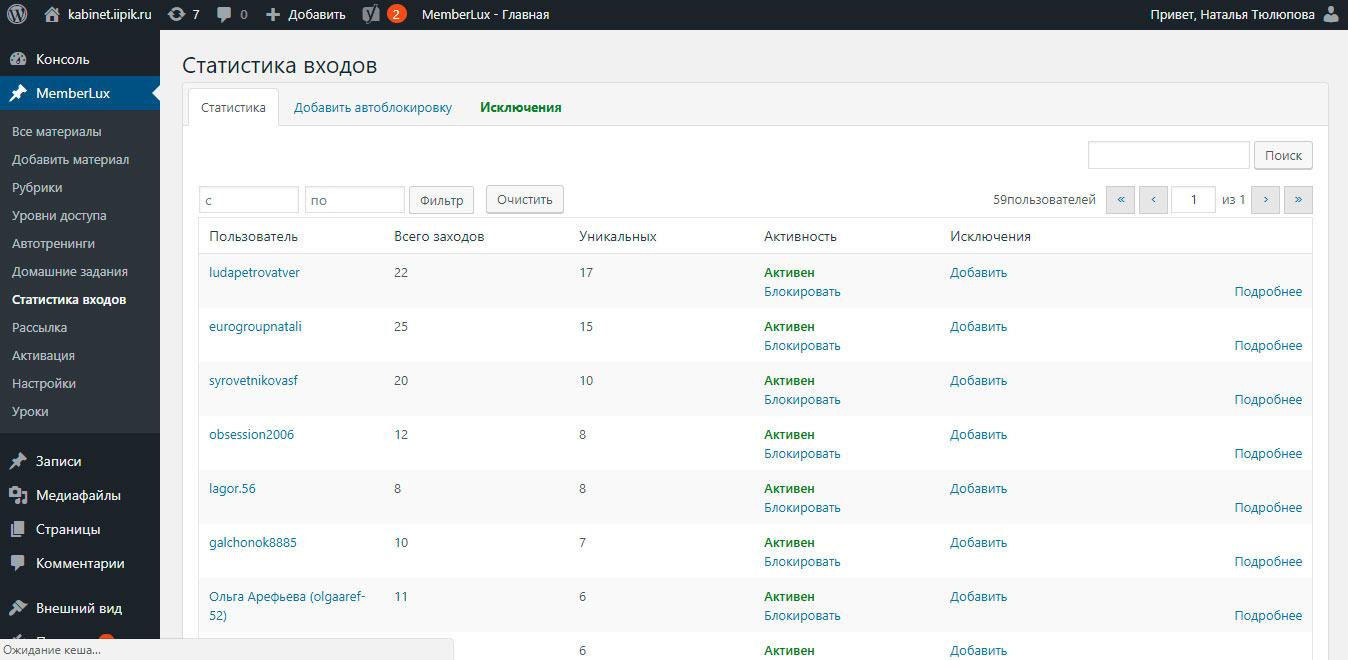Image resolution: width=1348 pixels, height=660 pixels.
Task: Click the Всего заходов column header
Action: click(x=439, y=236)
